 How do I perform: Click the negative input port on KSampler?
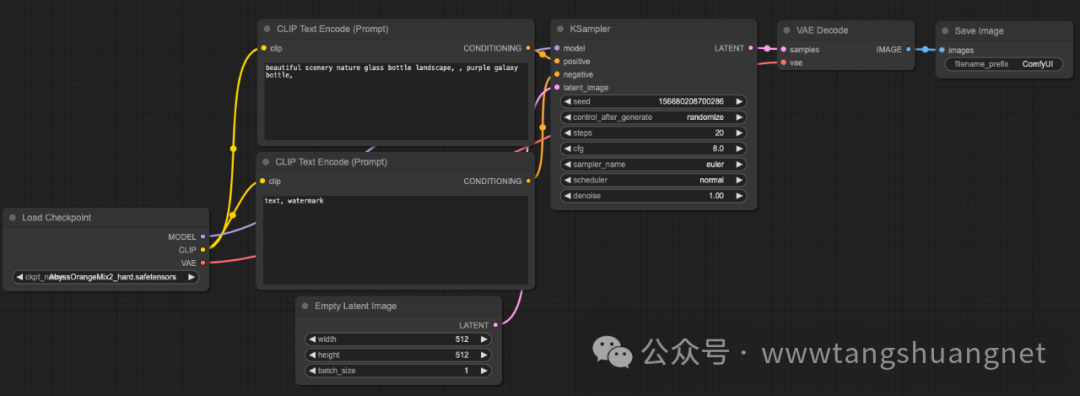[x=557, y=74]
